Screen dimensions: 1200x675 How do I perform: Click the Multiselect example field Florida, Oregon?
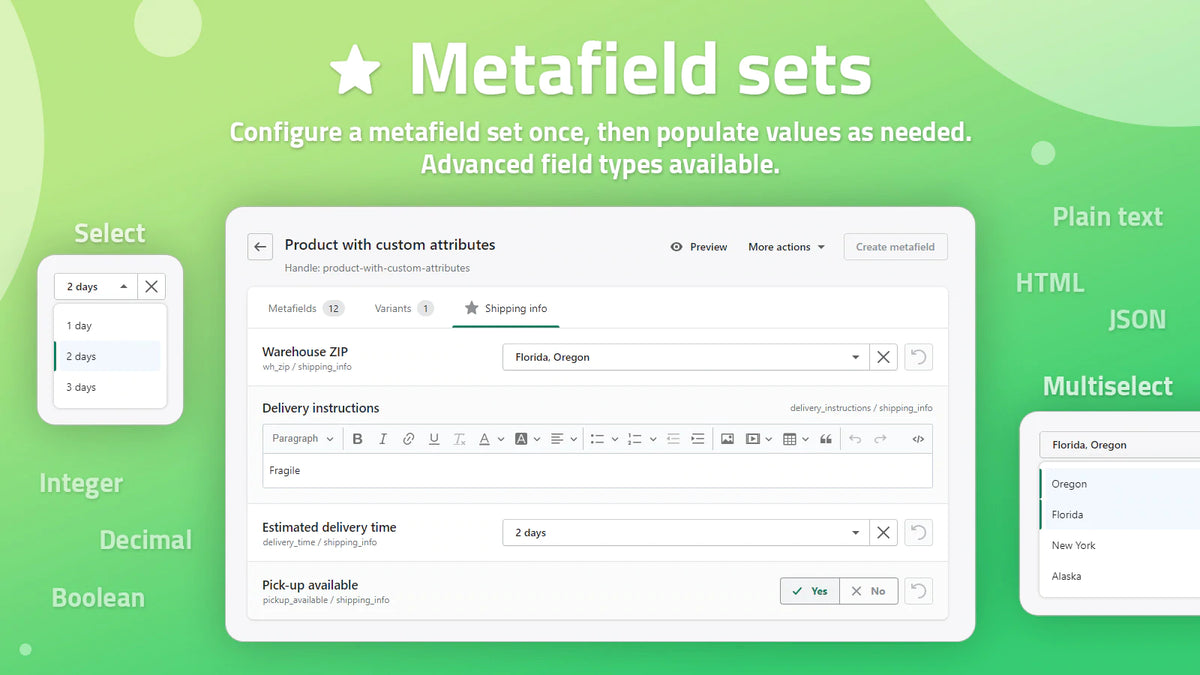click(1119, 445)
